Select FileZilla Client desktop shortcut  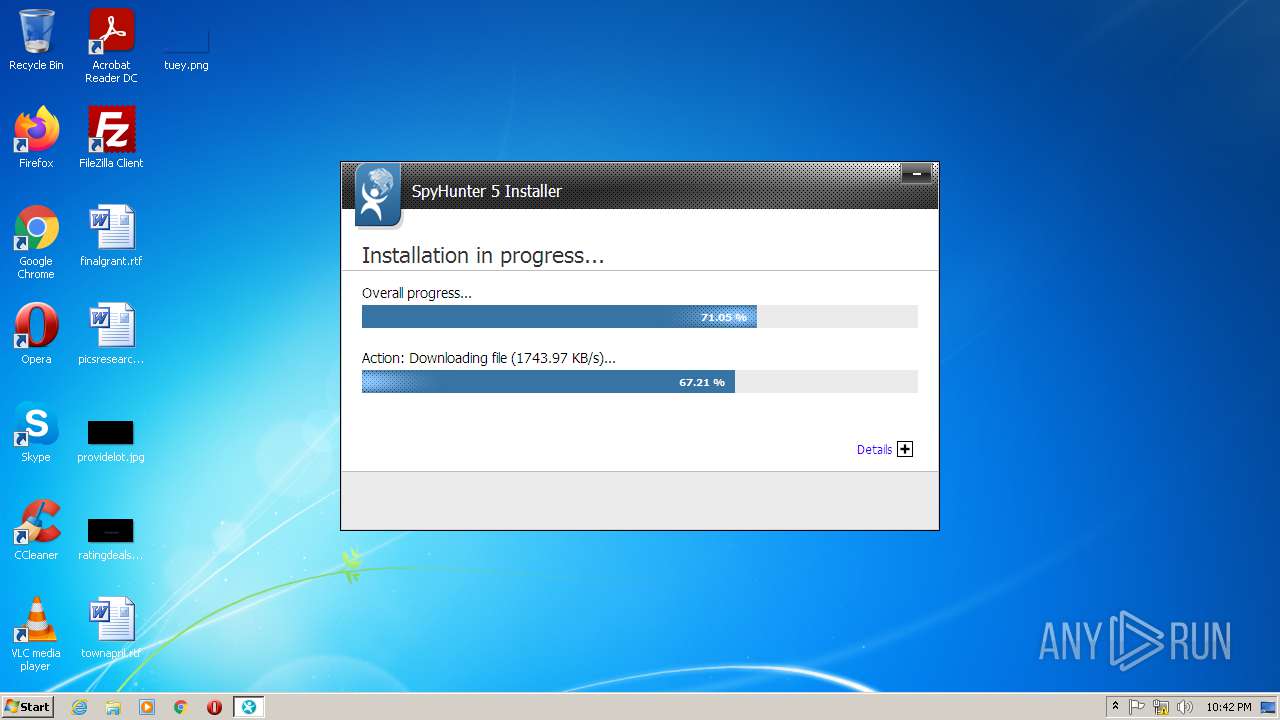tap(111, 138)
